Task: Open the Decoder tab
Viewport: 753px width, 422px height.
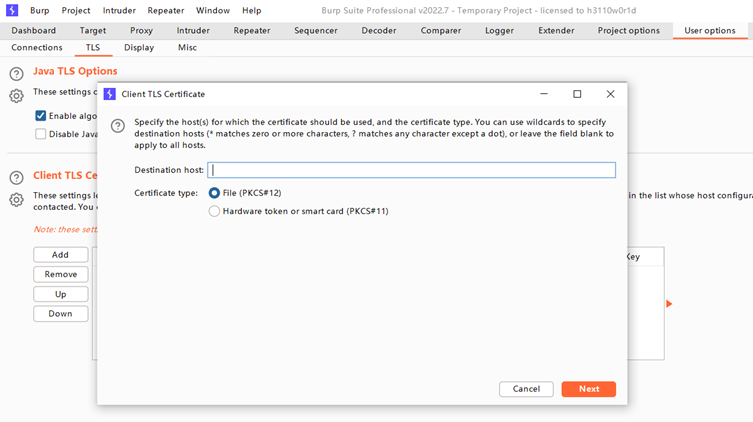Action: point(379,31)
